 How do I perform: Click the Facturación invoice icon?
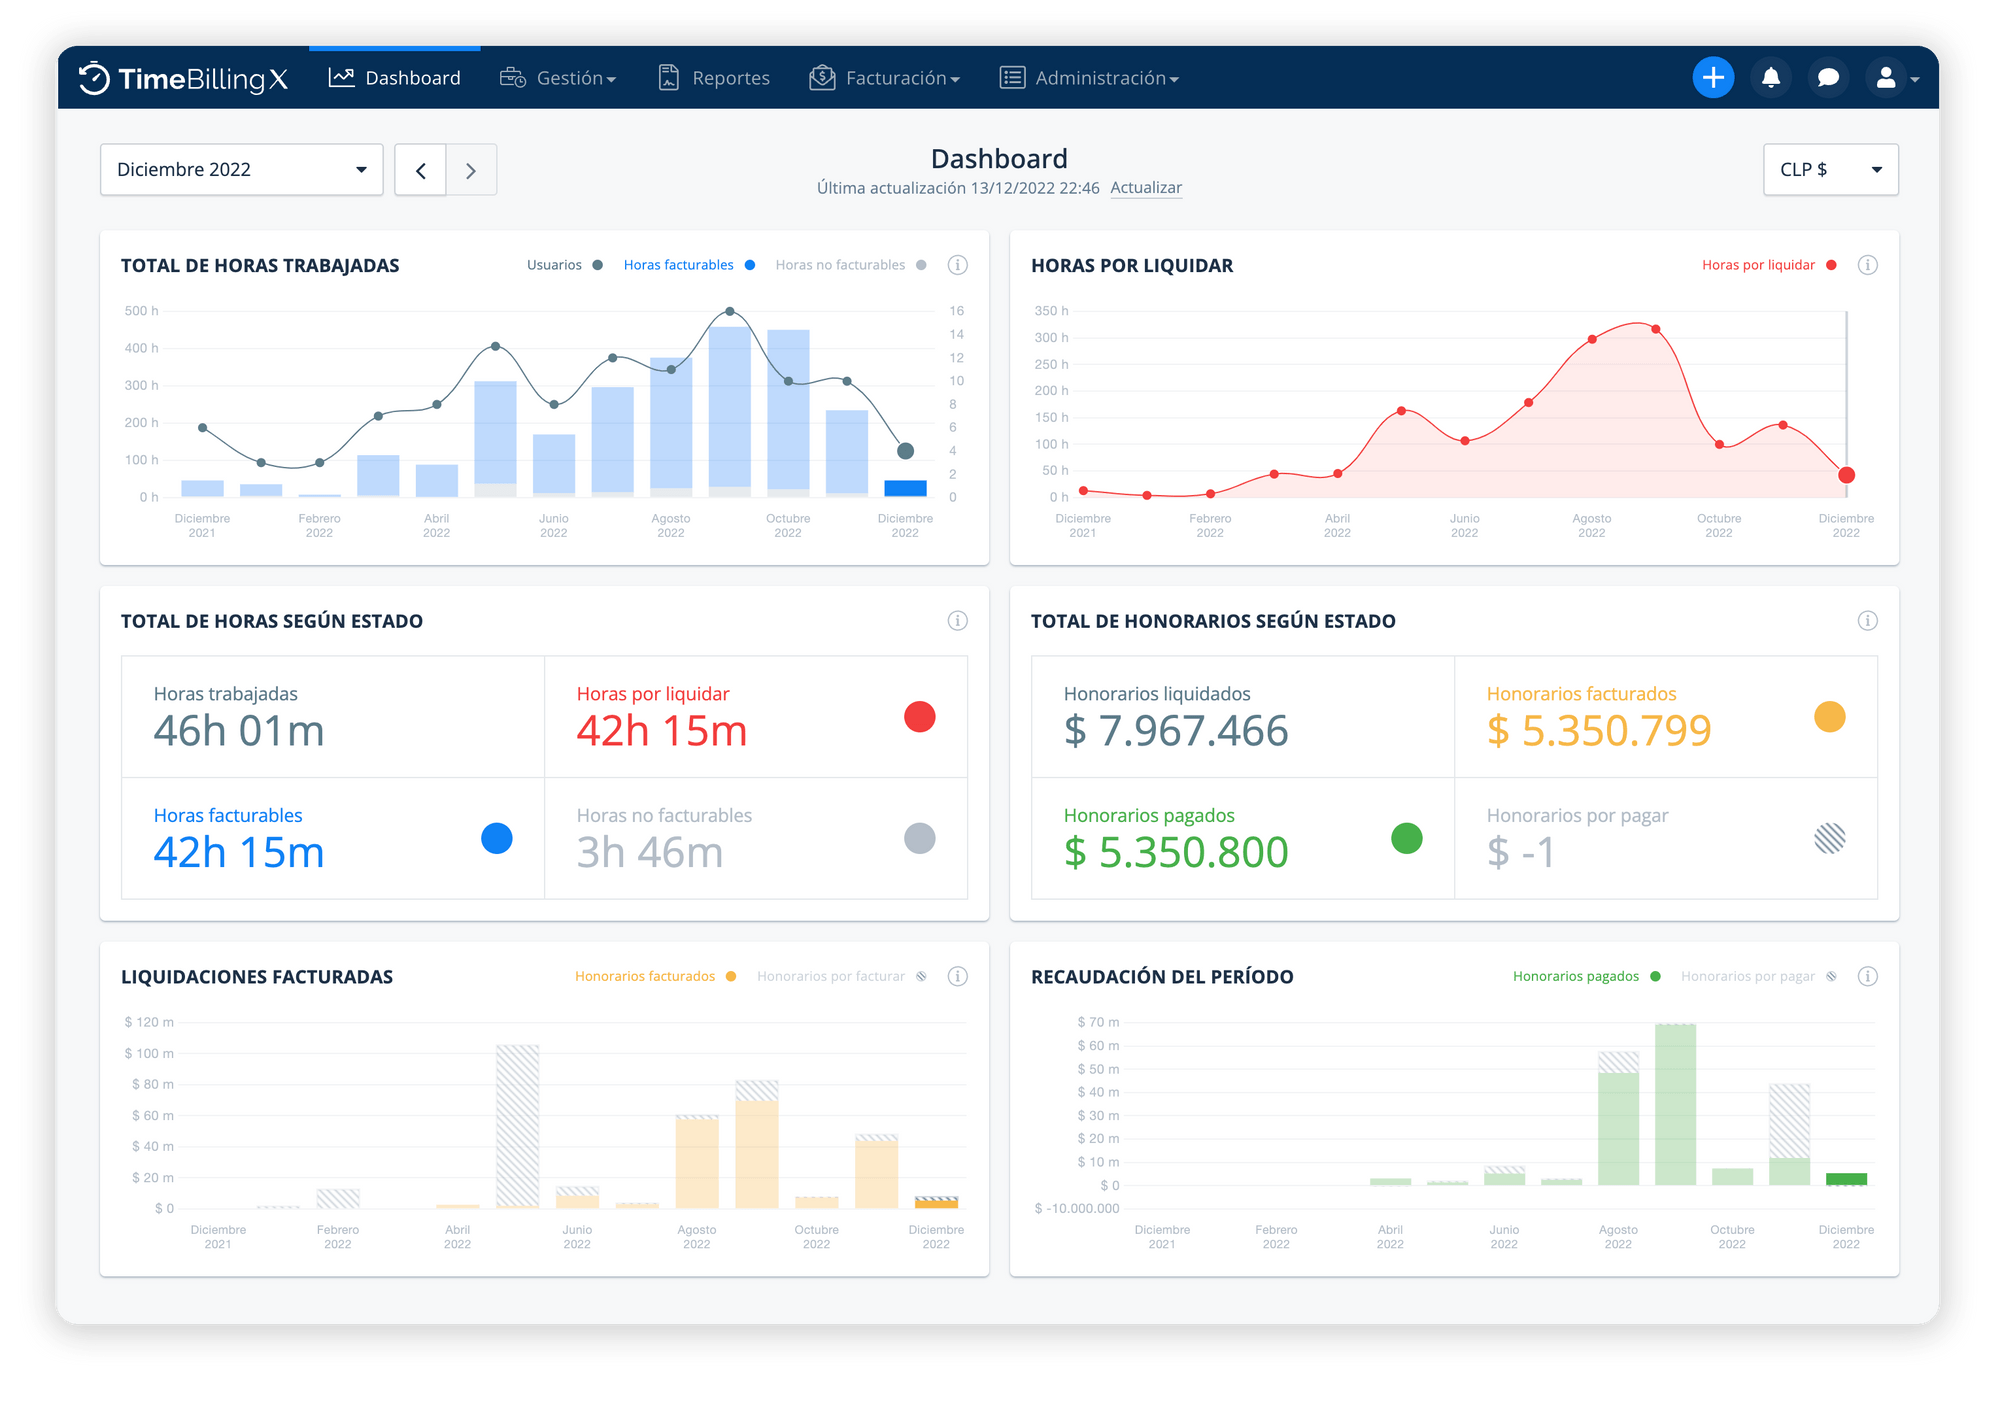pyautogui.click(x=821, y=76)
